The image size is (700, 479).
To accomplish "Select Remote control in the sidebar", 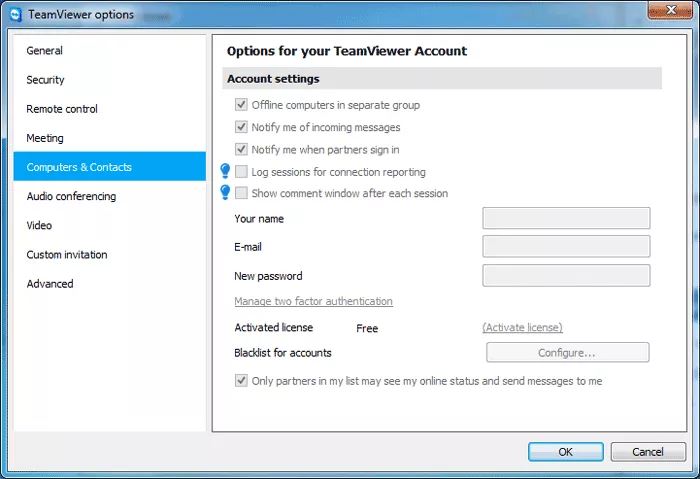I will 109,109.
